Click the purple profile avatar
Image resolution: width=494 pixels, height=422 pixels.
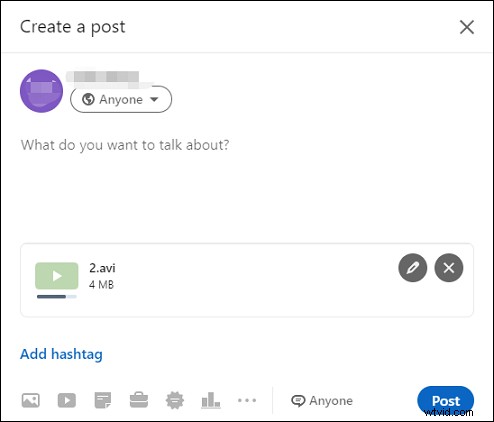[x=41, y=91]
